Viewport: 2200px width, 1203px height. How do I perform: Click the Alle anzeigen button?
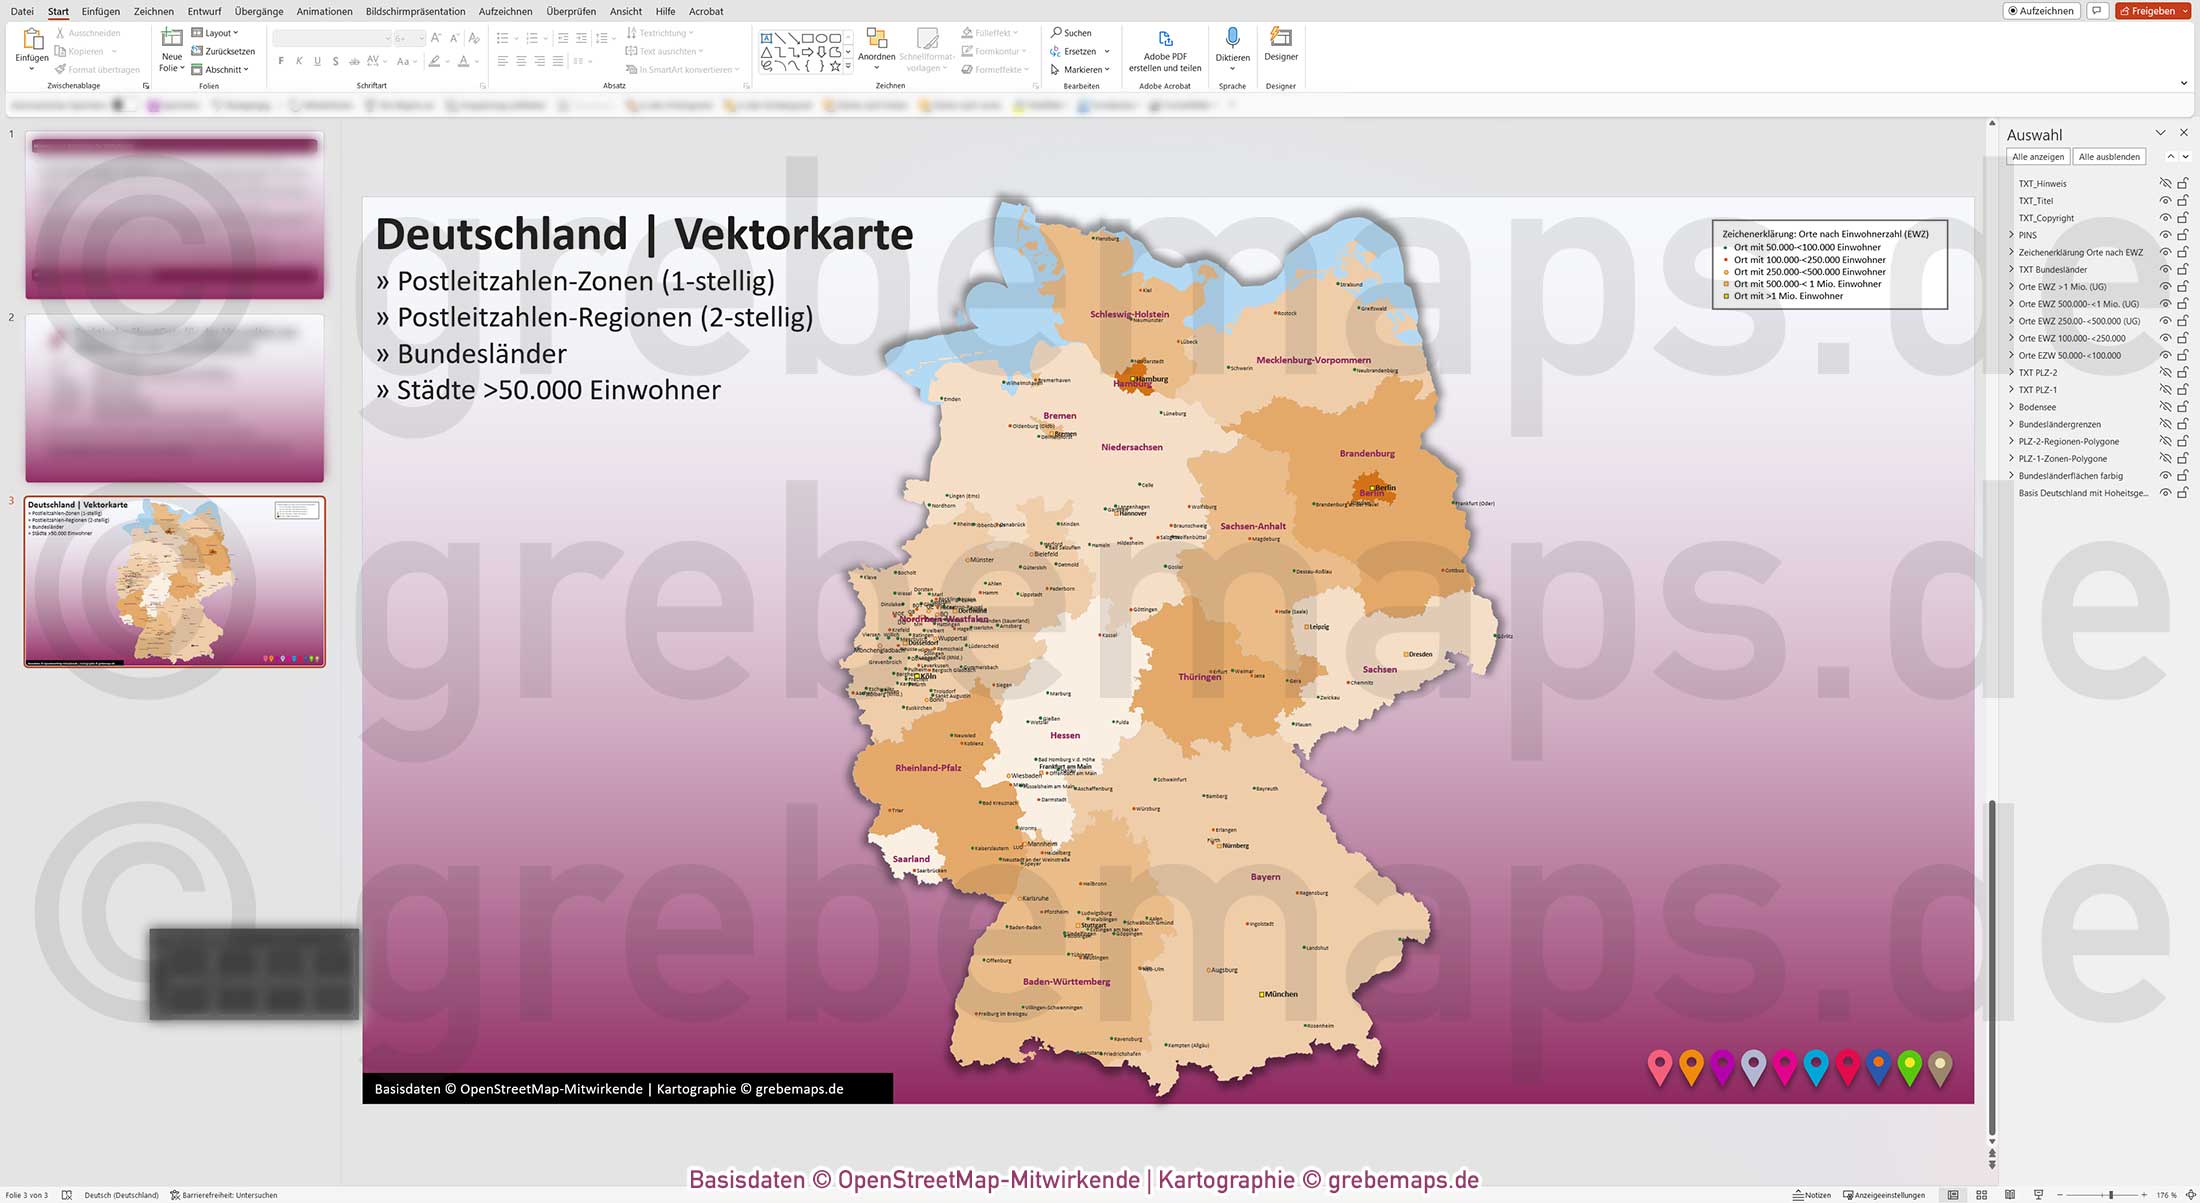2038,156
